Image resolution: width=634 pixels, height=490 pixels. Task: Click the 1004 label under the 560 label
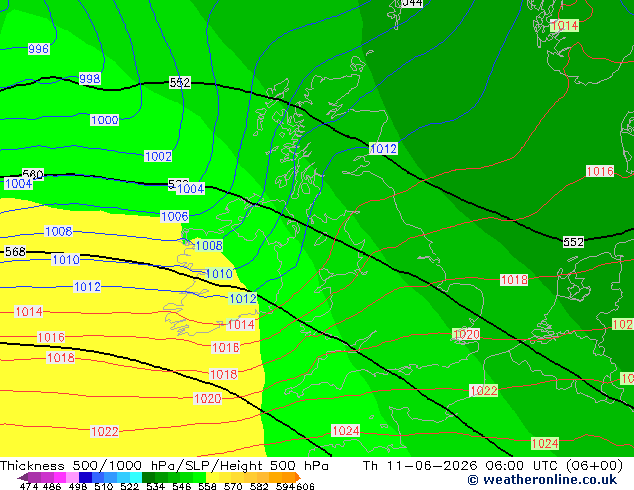click(x=18, y=184)
